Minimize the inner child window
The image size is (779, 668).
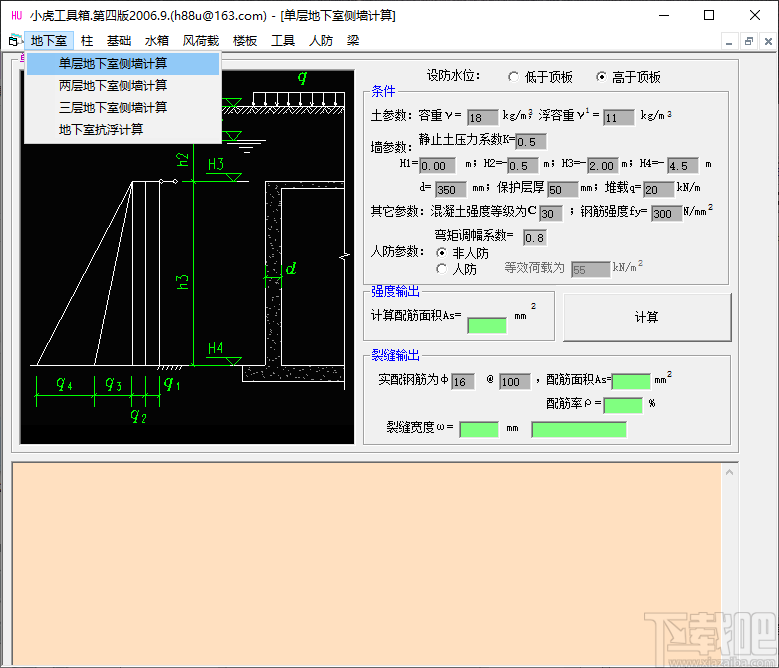pyautogui.click(x=729, y=42)
